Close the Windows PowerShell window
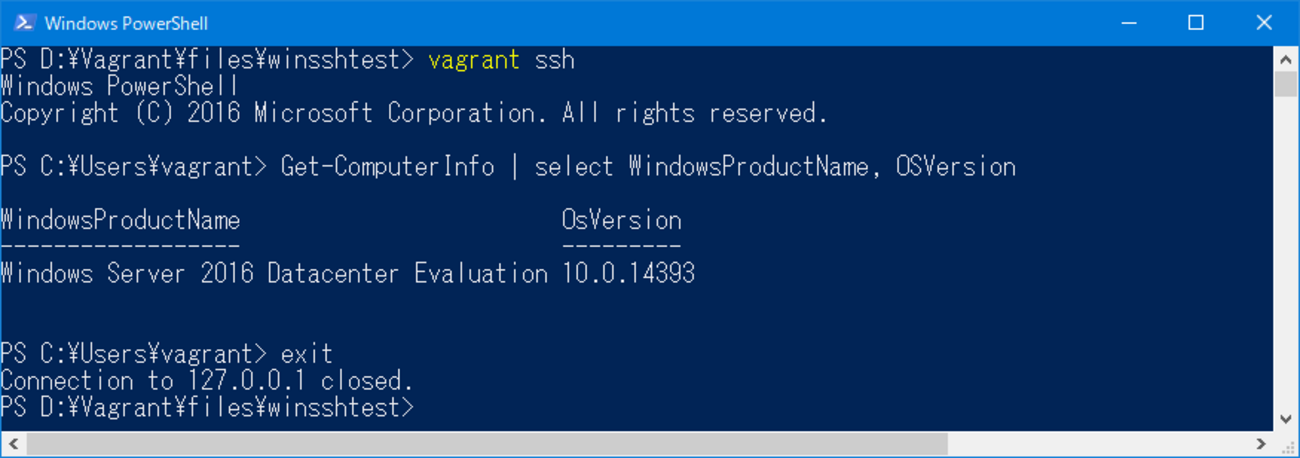Screen dimensions: 1300x458 [x=1261, y=23]
